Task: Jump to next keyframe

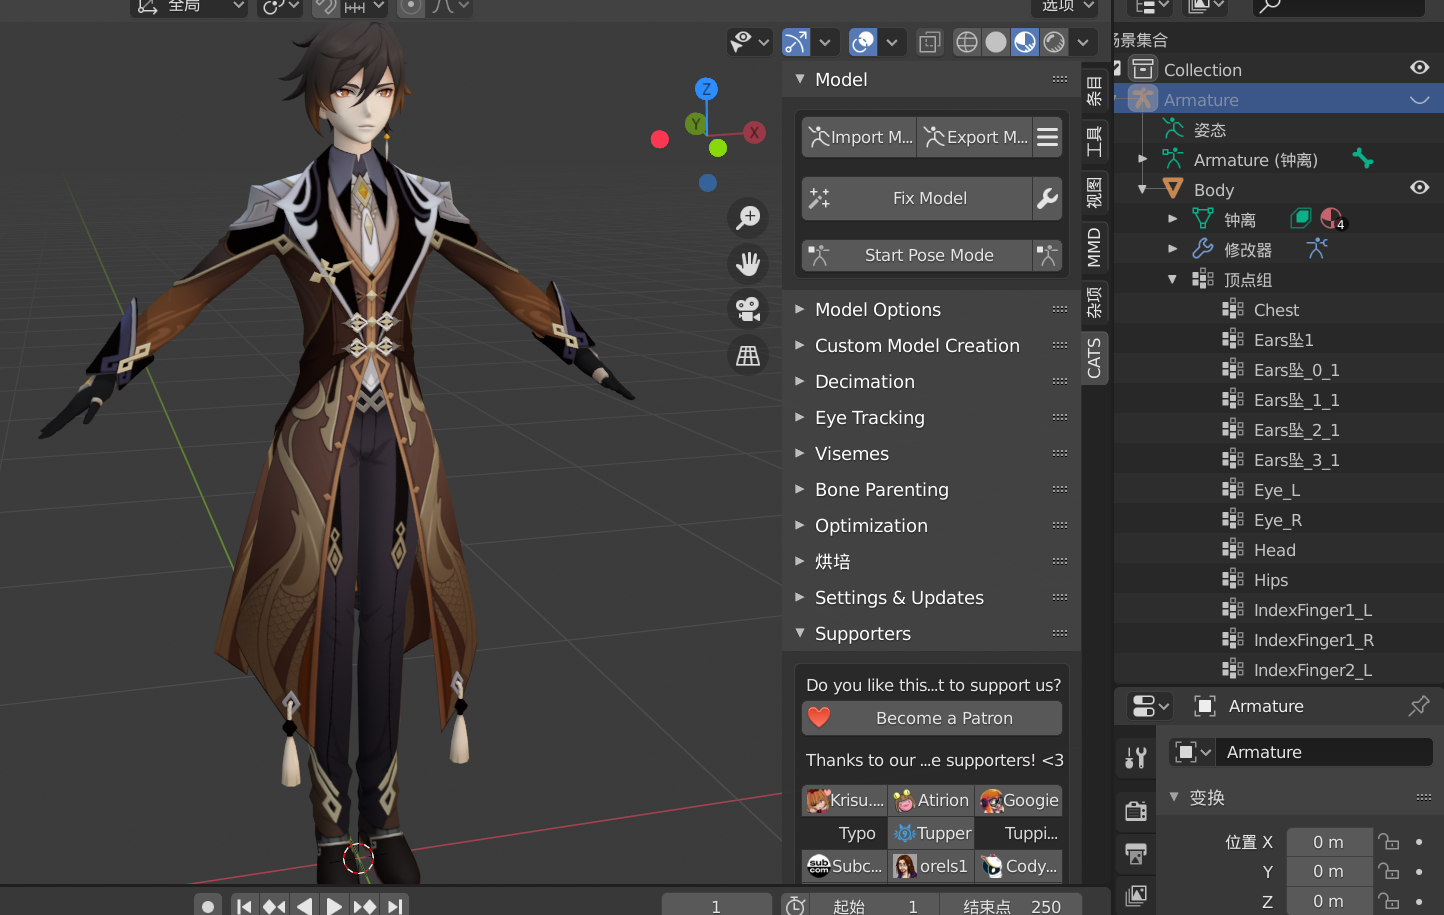Action: 364,906
